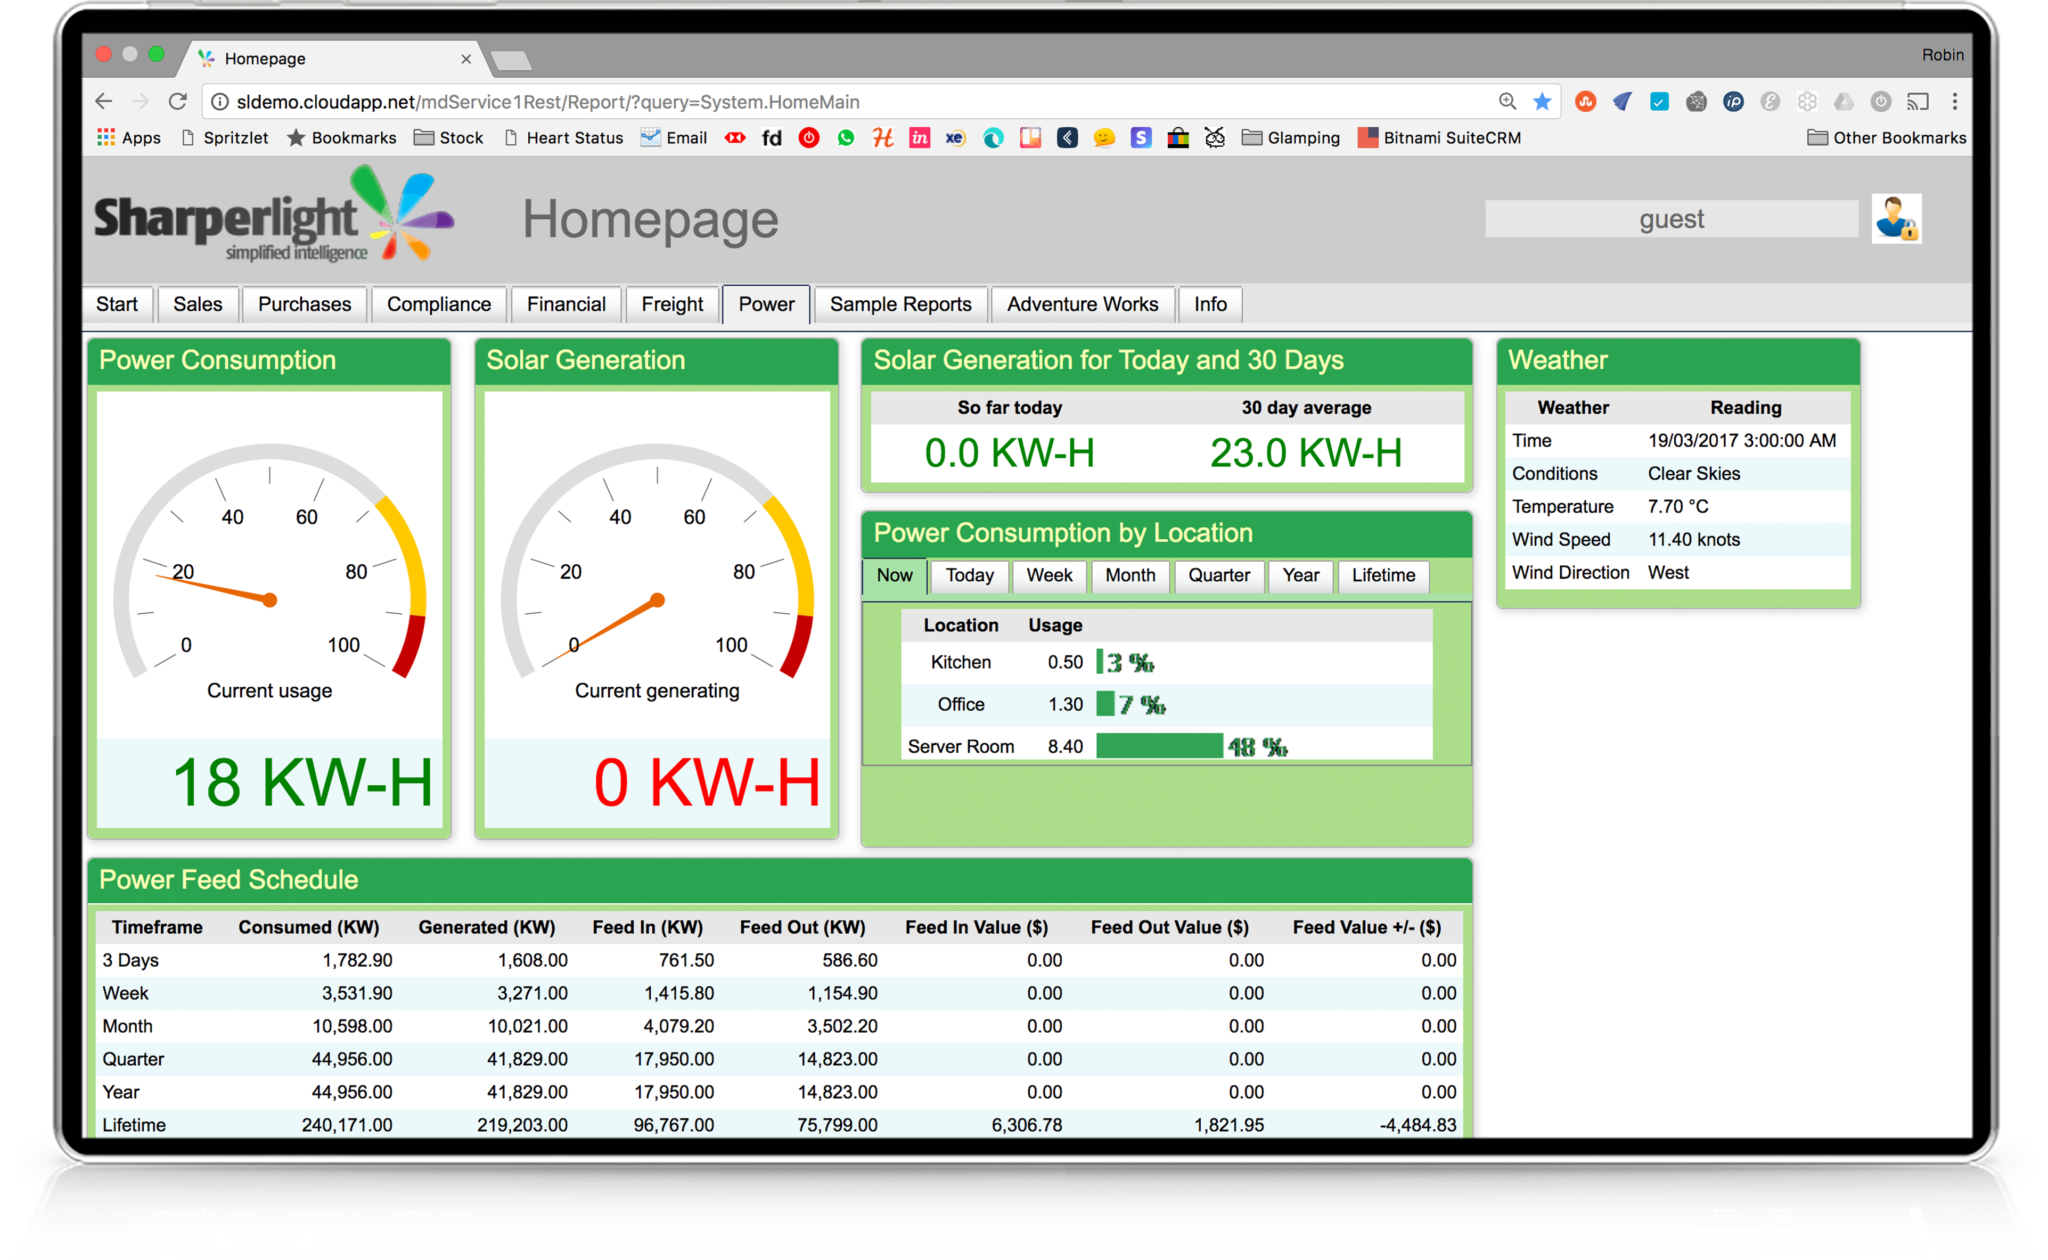This screenshot has height=1260, width=2048.
Task: Open the Chrome Cast icon
Action: [1917, 102]
